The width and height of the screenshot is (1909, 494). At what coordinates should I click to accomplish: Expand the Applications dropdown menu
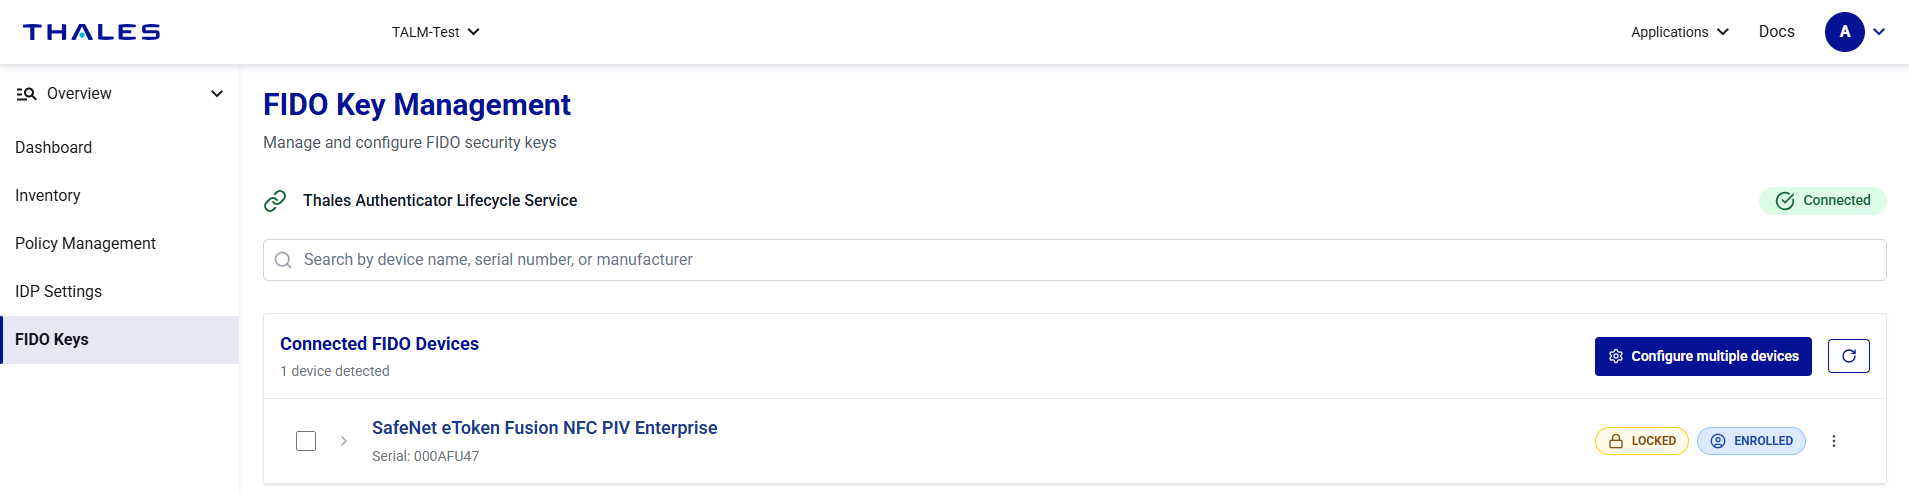pos(1679,32)
